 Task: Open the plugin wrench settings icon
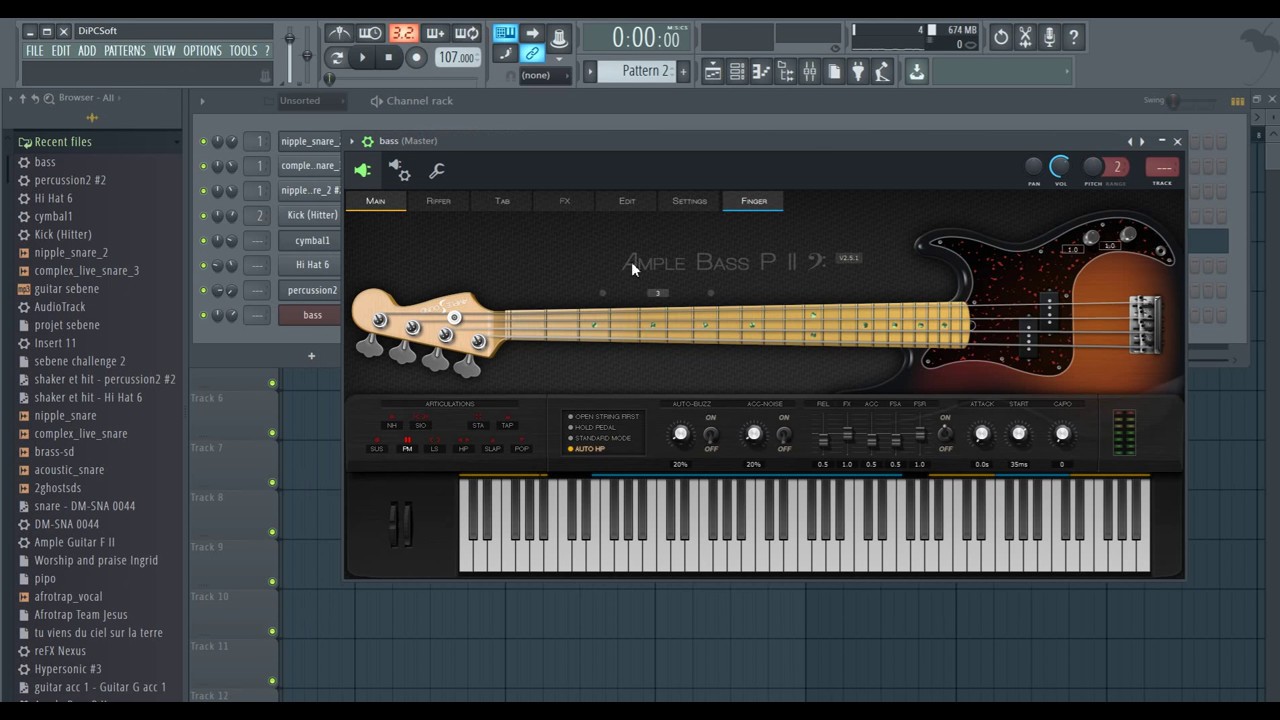tap(437, 170)
